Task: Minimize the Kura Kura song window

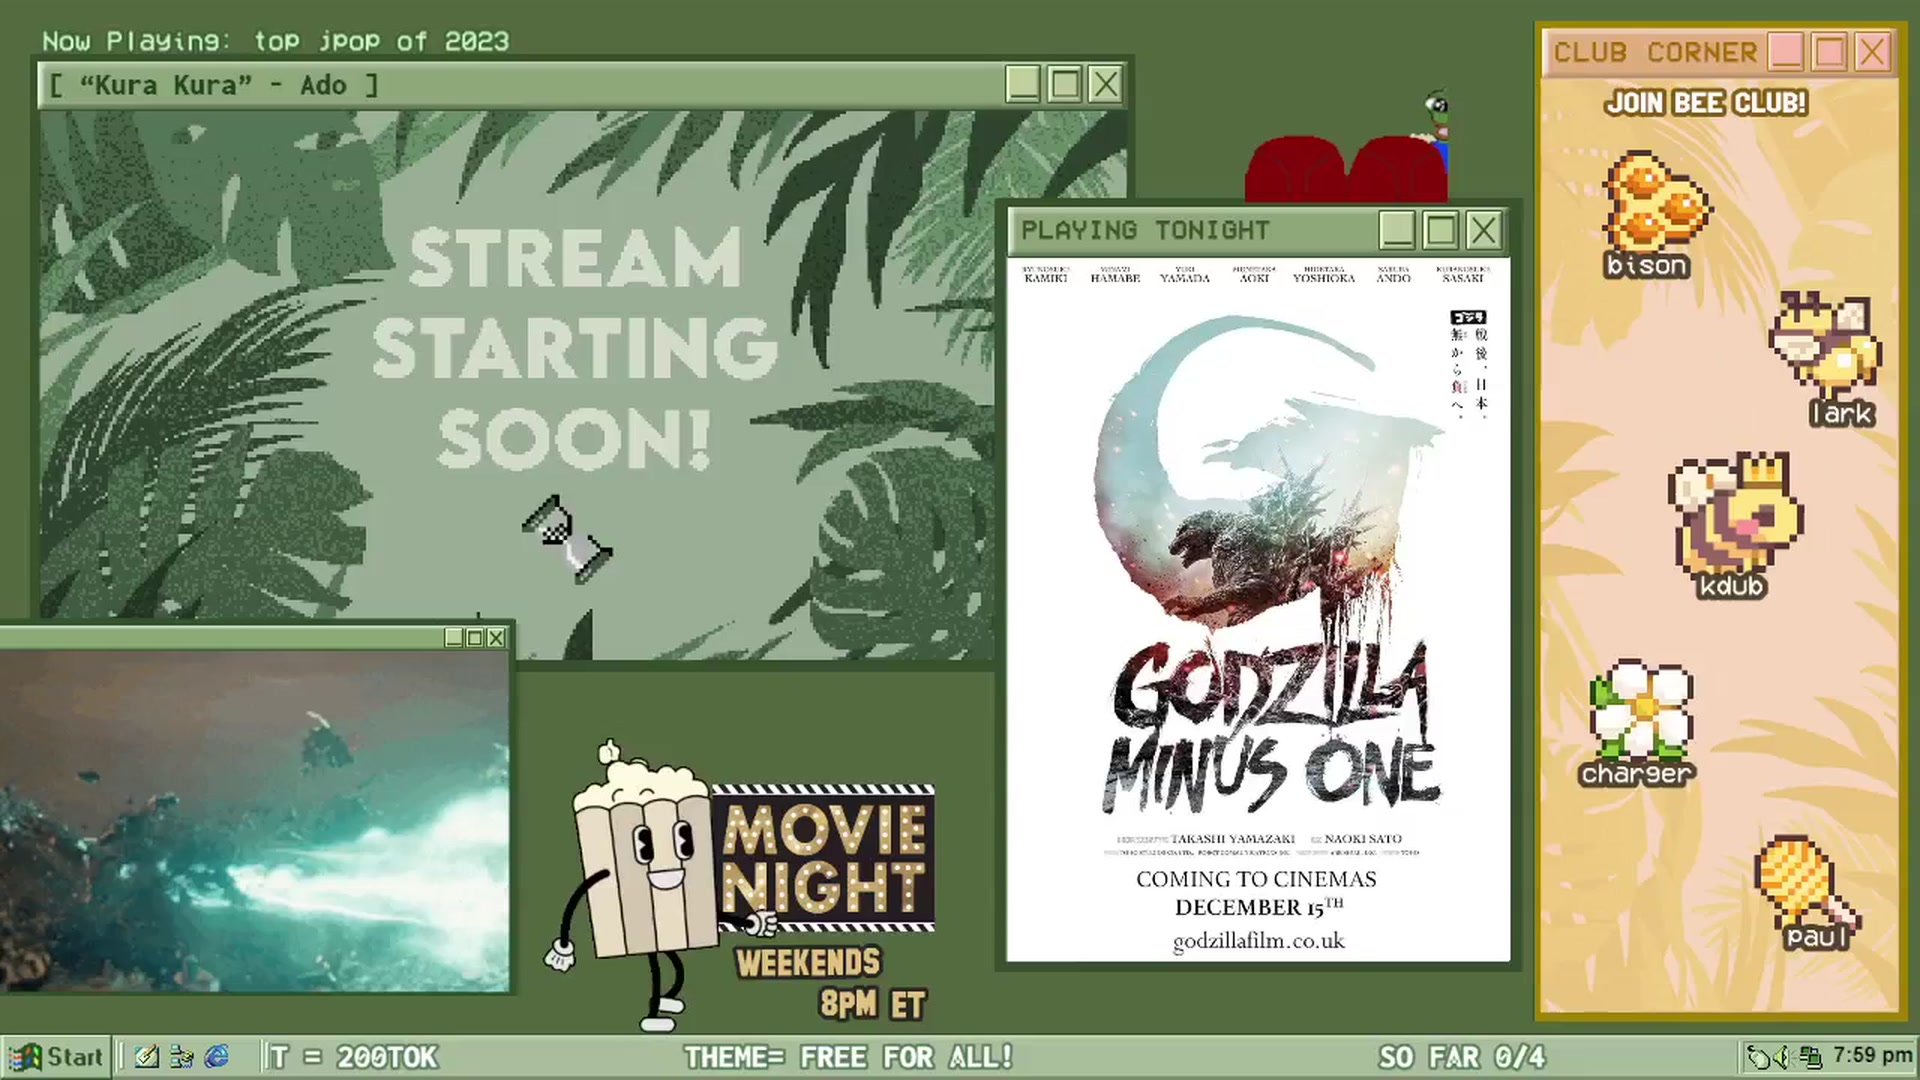Action: click(x=1023, y=84)
